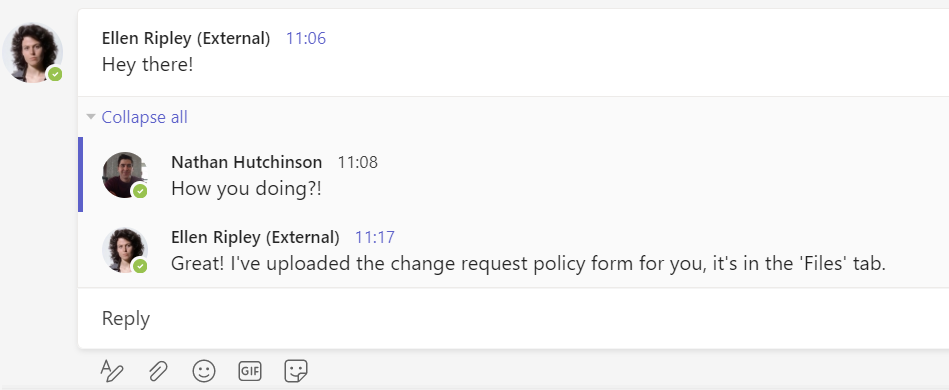Click the collapse triangle beside Collapse all

(x=91, y=116)
